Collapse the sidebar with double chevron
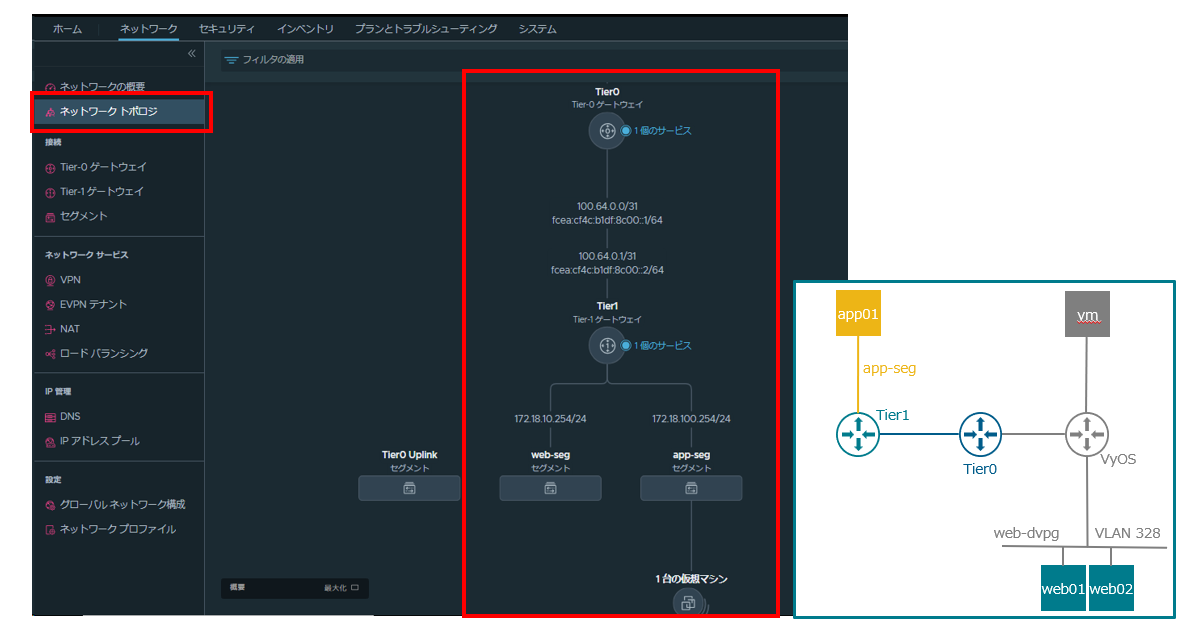1202x622 pixels. (192, 54)
